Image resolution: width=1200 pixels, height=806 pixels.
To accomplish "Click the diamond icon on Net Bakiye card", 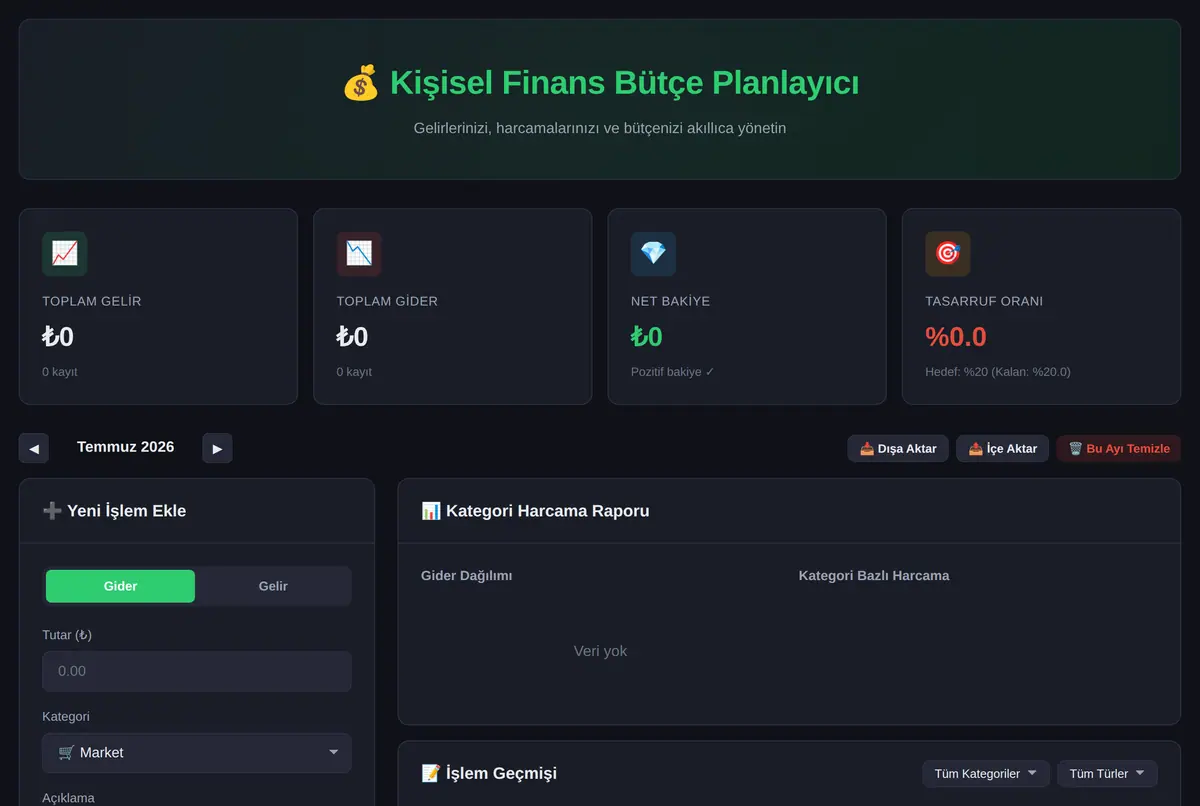I will click(653, 254).
